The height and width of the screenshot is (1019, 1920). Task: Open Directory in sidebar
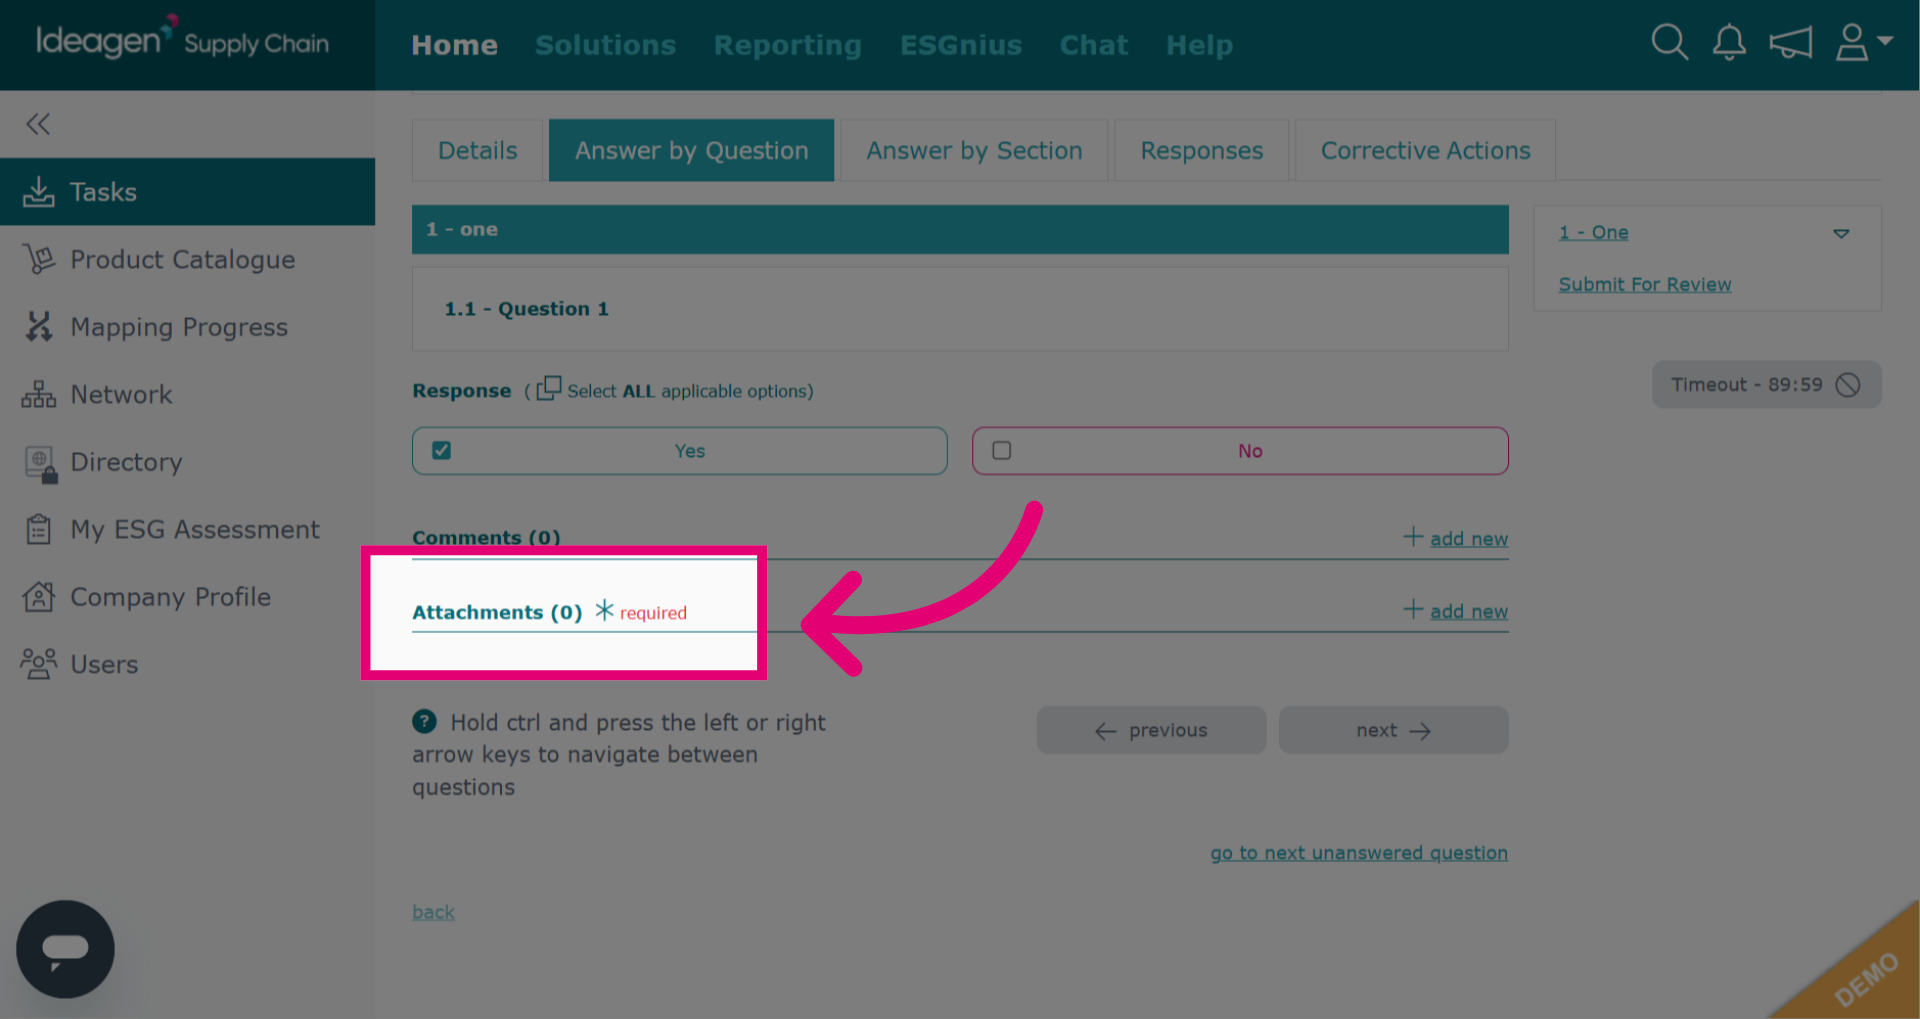(187, 462)
